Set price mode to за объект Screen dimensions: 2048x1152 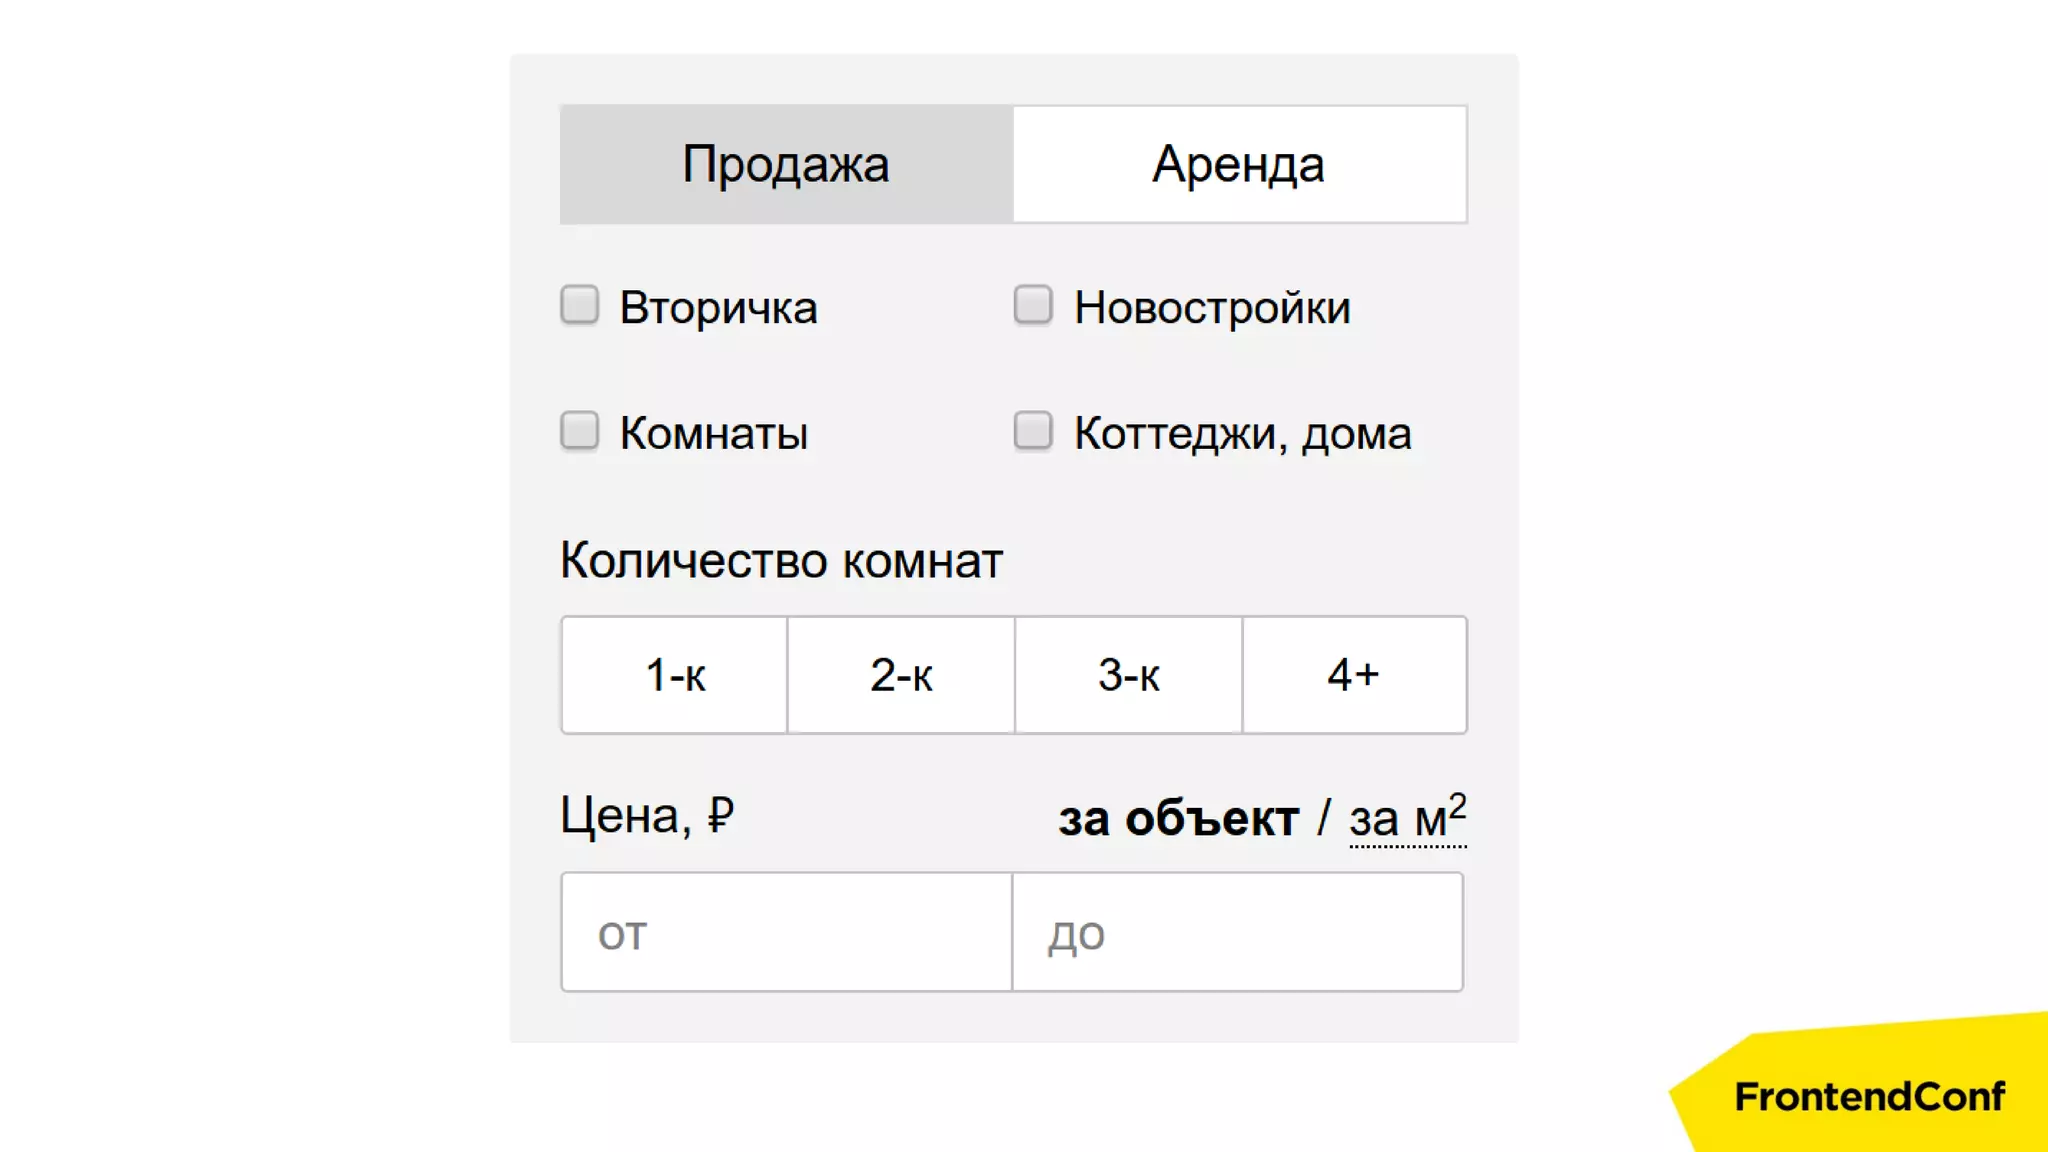pyautogui.click(x=1178, y=819)
